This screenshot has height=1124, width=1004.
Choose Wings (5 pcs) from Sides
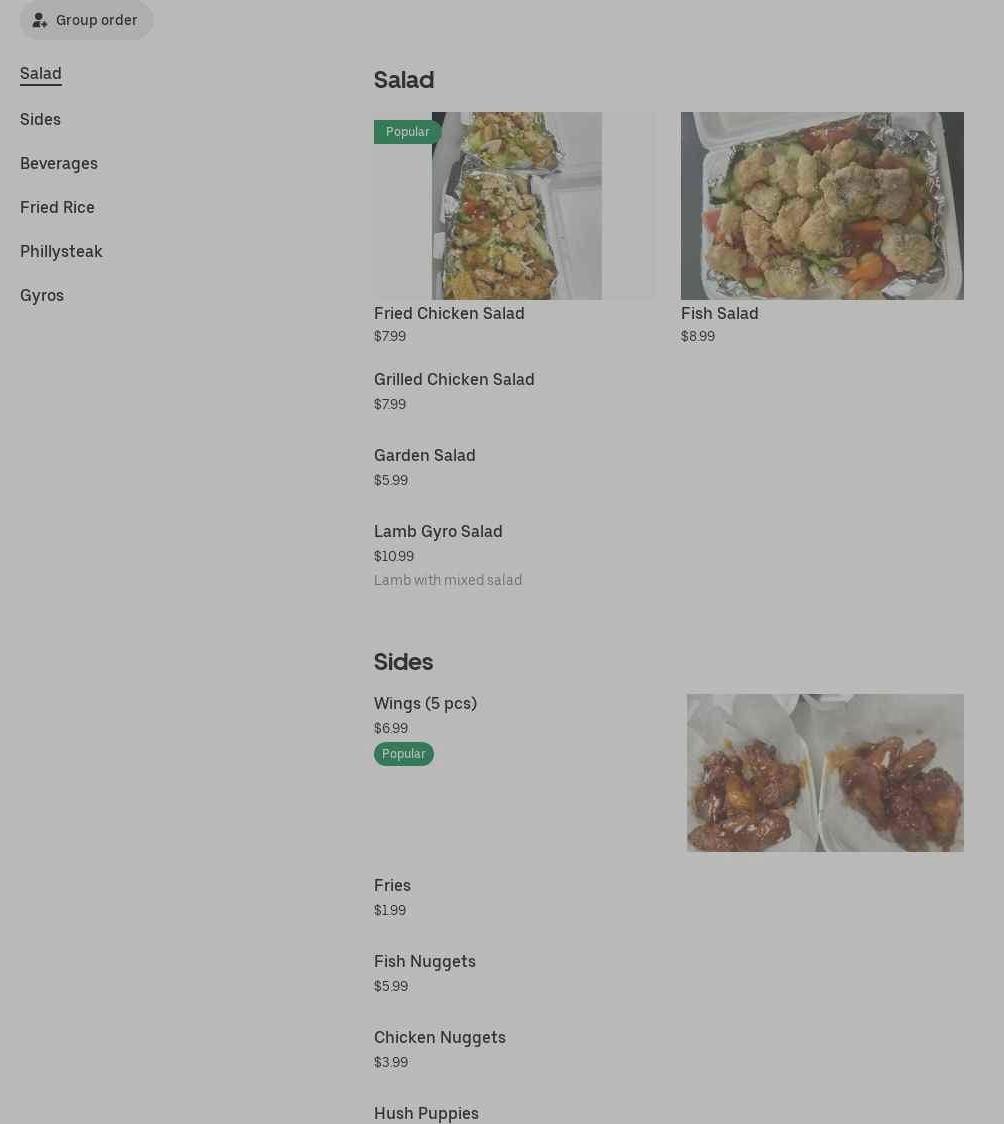pos(426,703)
